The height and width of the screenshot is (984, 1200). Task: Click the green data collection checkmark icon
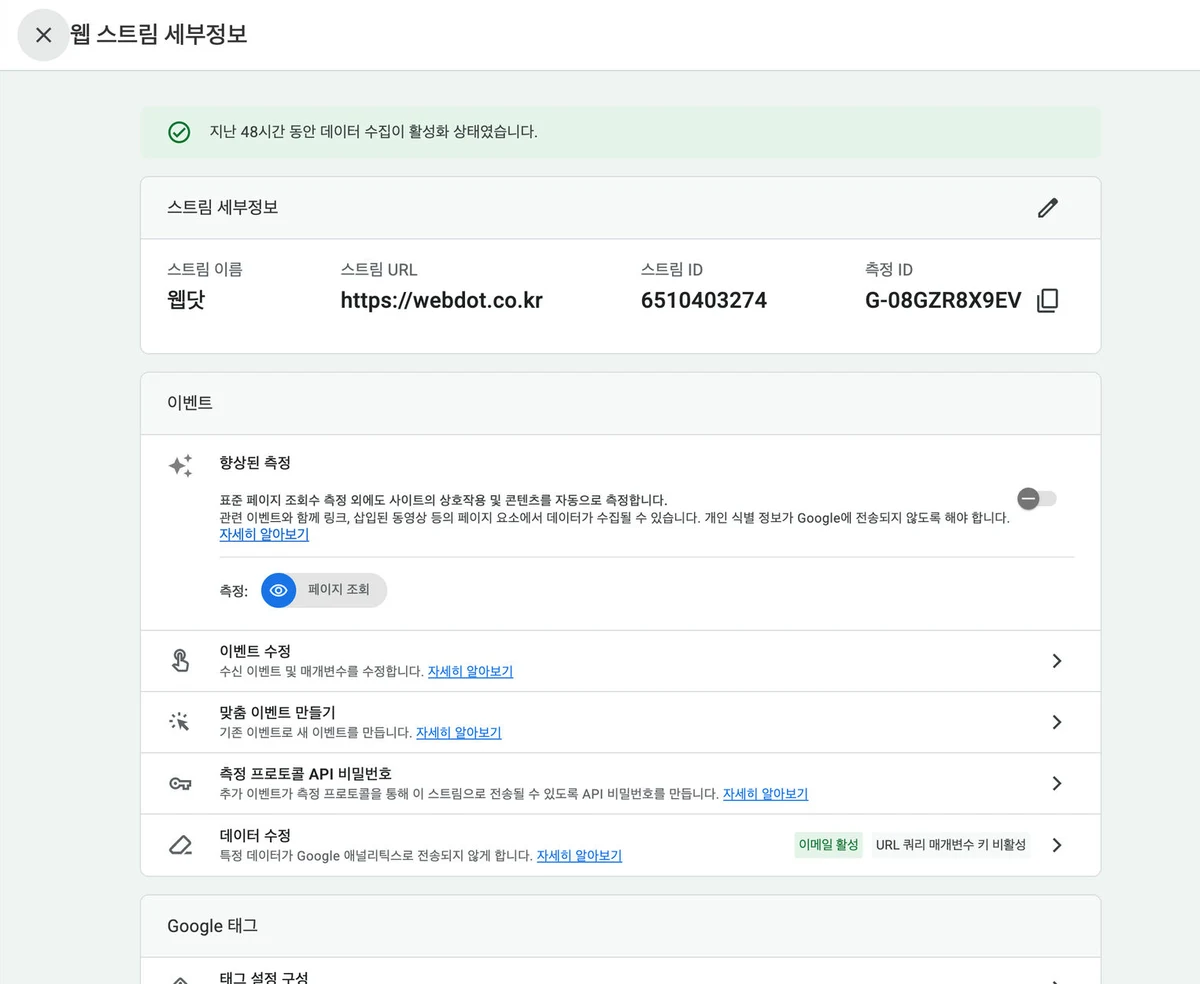coord(179,132)
